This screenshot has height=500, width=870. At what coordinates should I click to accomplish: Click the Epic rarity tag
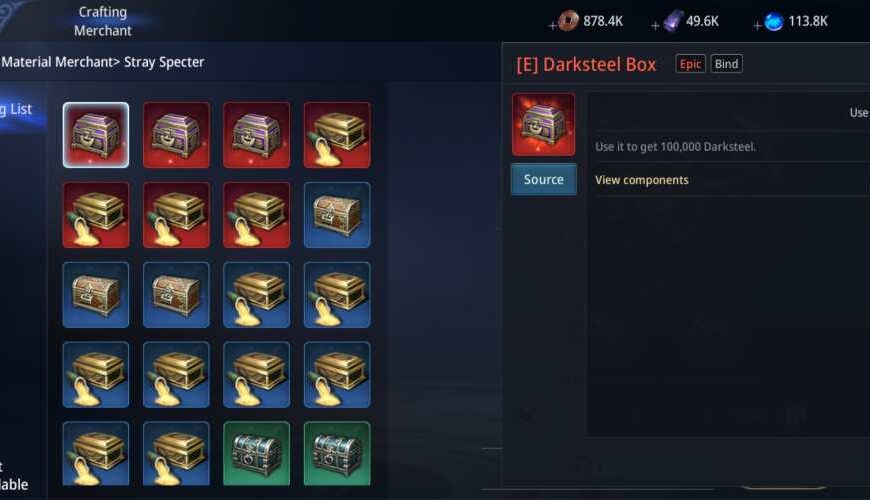(x=690, y=64)
